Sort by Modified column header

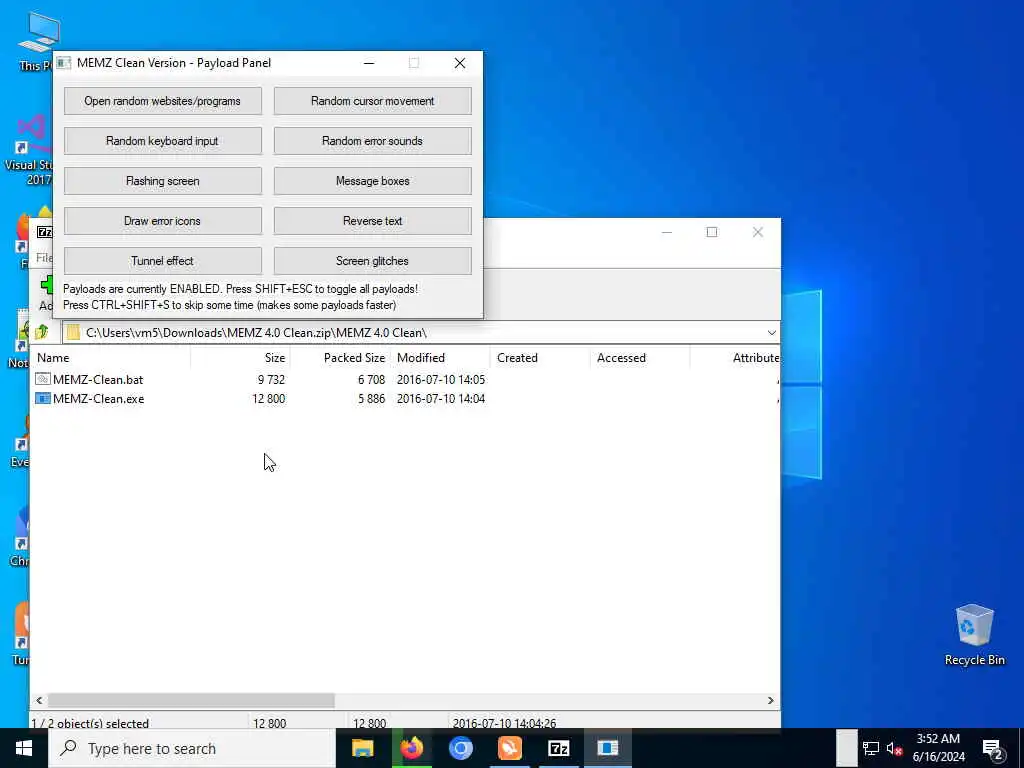(440, 358)
